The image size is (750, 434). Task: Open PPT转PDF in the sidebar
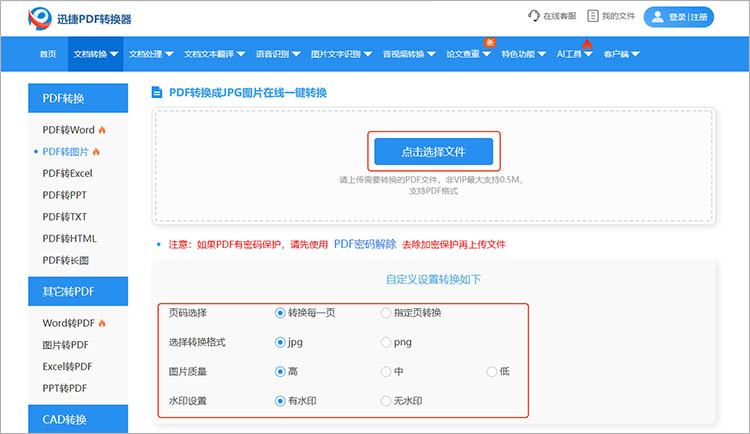[65, 388]
